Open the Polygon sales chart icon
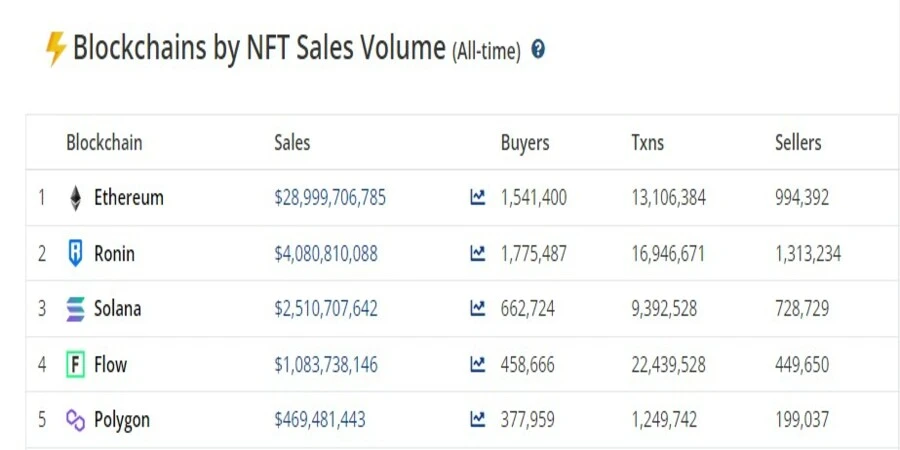 click(x=478, y=420)
